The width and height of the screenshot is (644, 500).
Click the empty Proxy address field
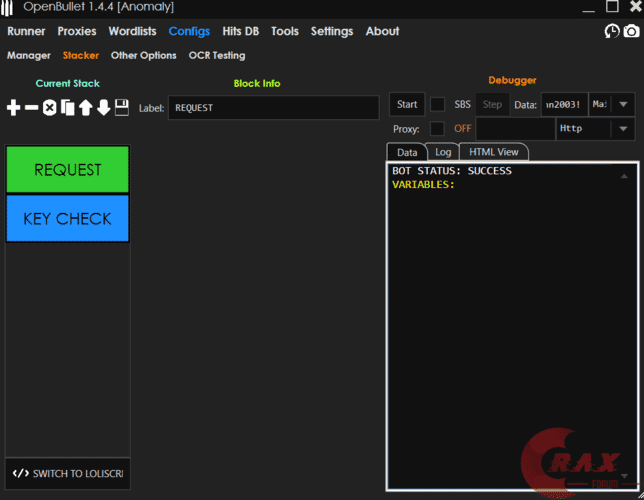pyautogui.click(x=515, y=129)
